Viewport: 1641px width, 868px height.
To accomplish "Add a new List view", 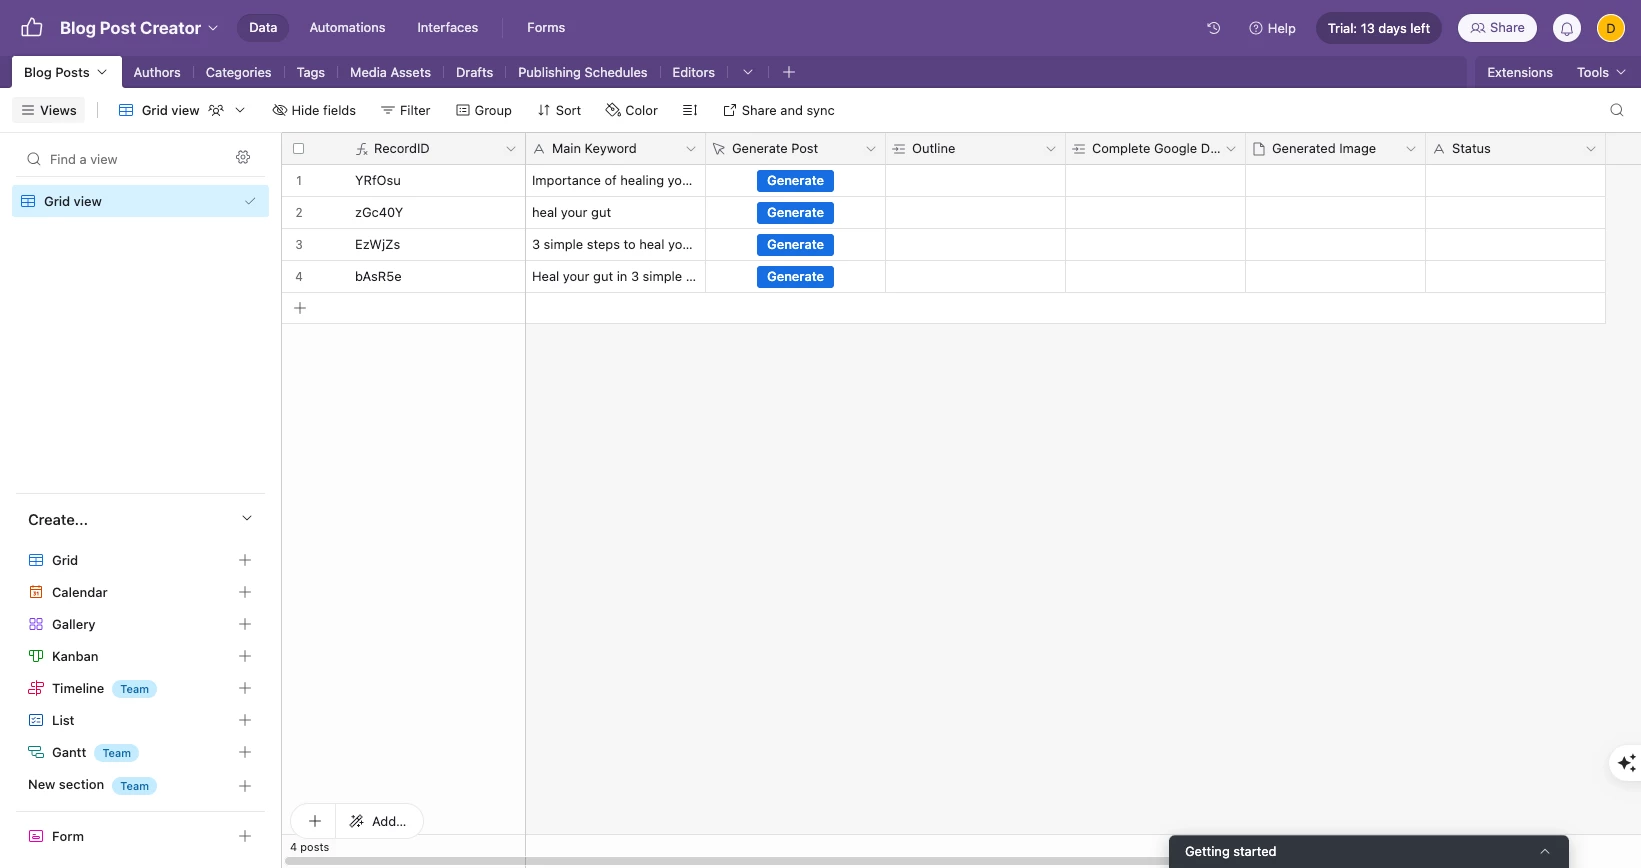I will click(245, 720).
